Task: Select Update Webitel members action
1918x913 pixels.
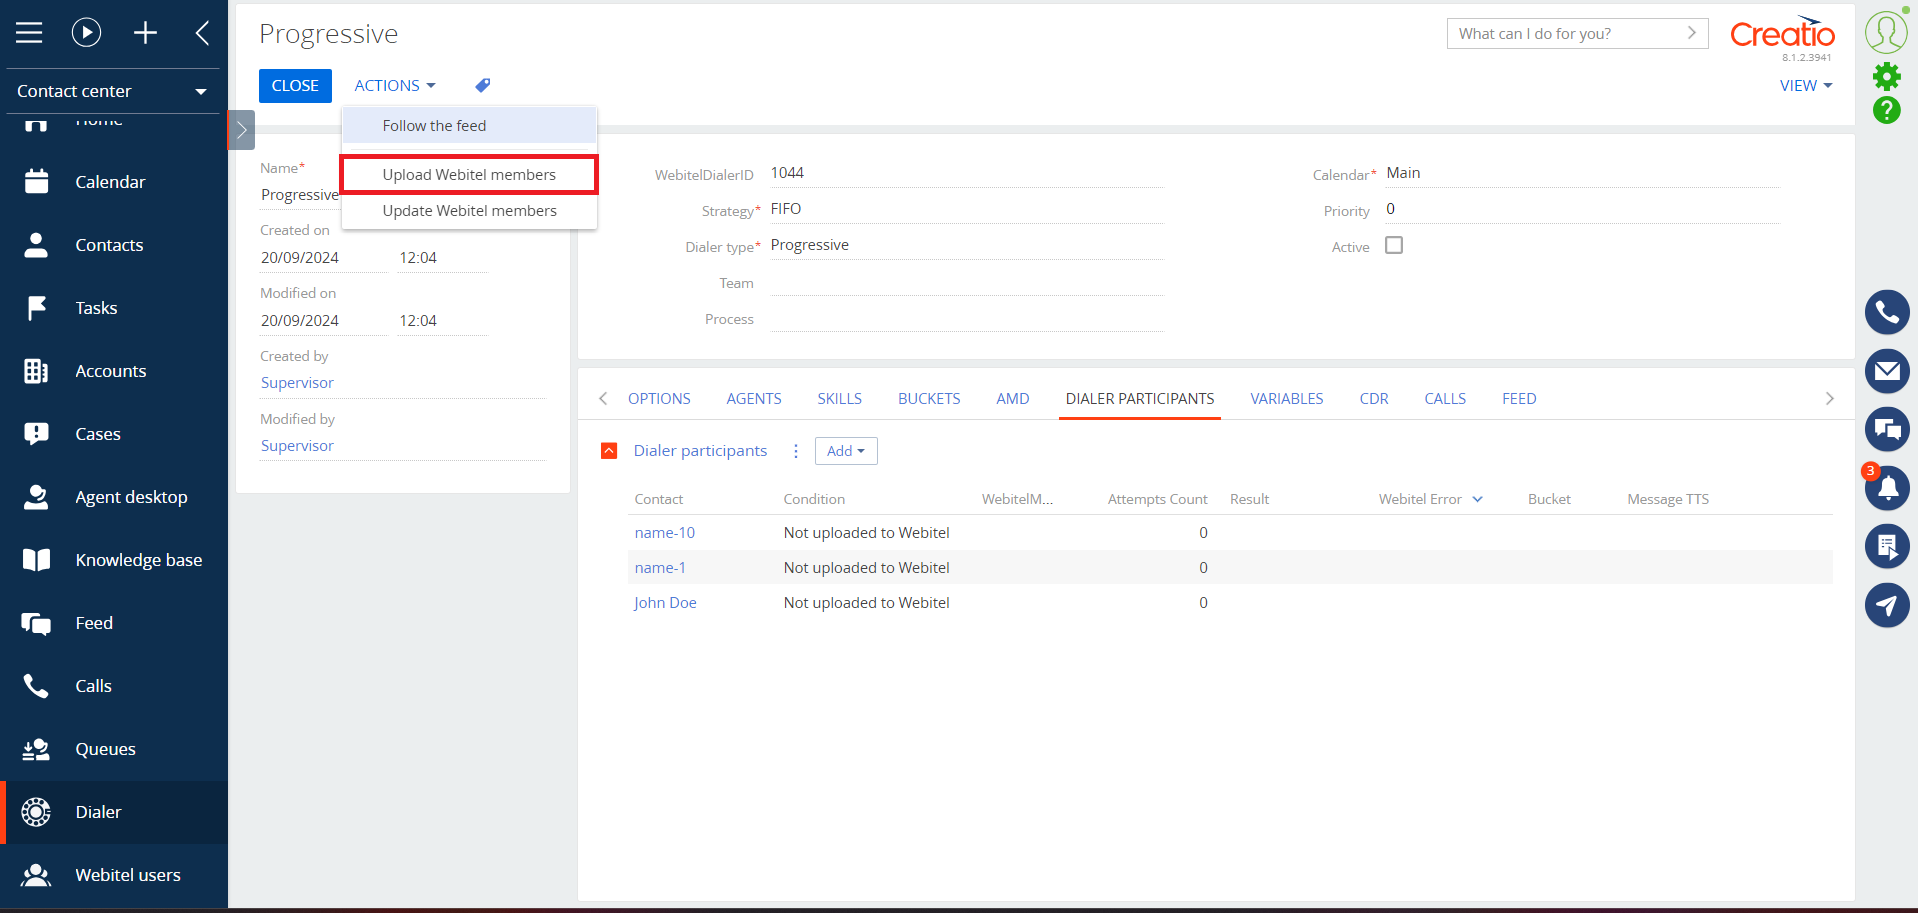Action: 469,211
